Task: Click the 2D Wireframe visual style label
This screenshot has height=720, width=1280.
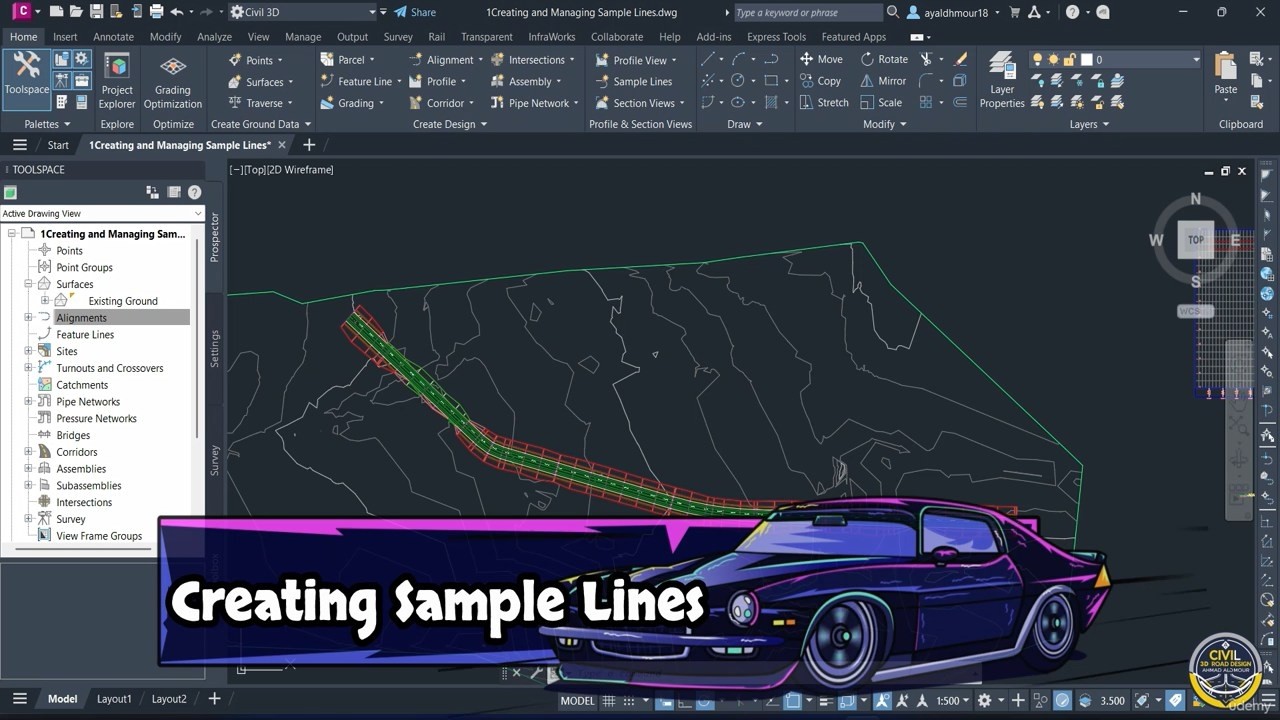Action: (300, 169)
